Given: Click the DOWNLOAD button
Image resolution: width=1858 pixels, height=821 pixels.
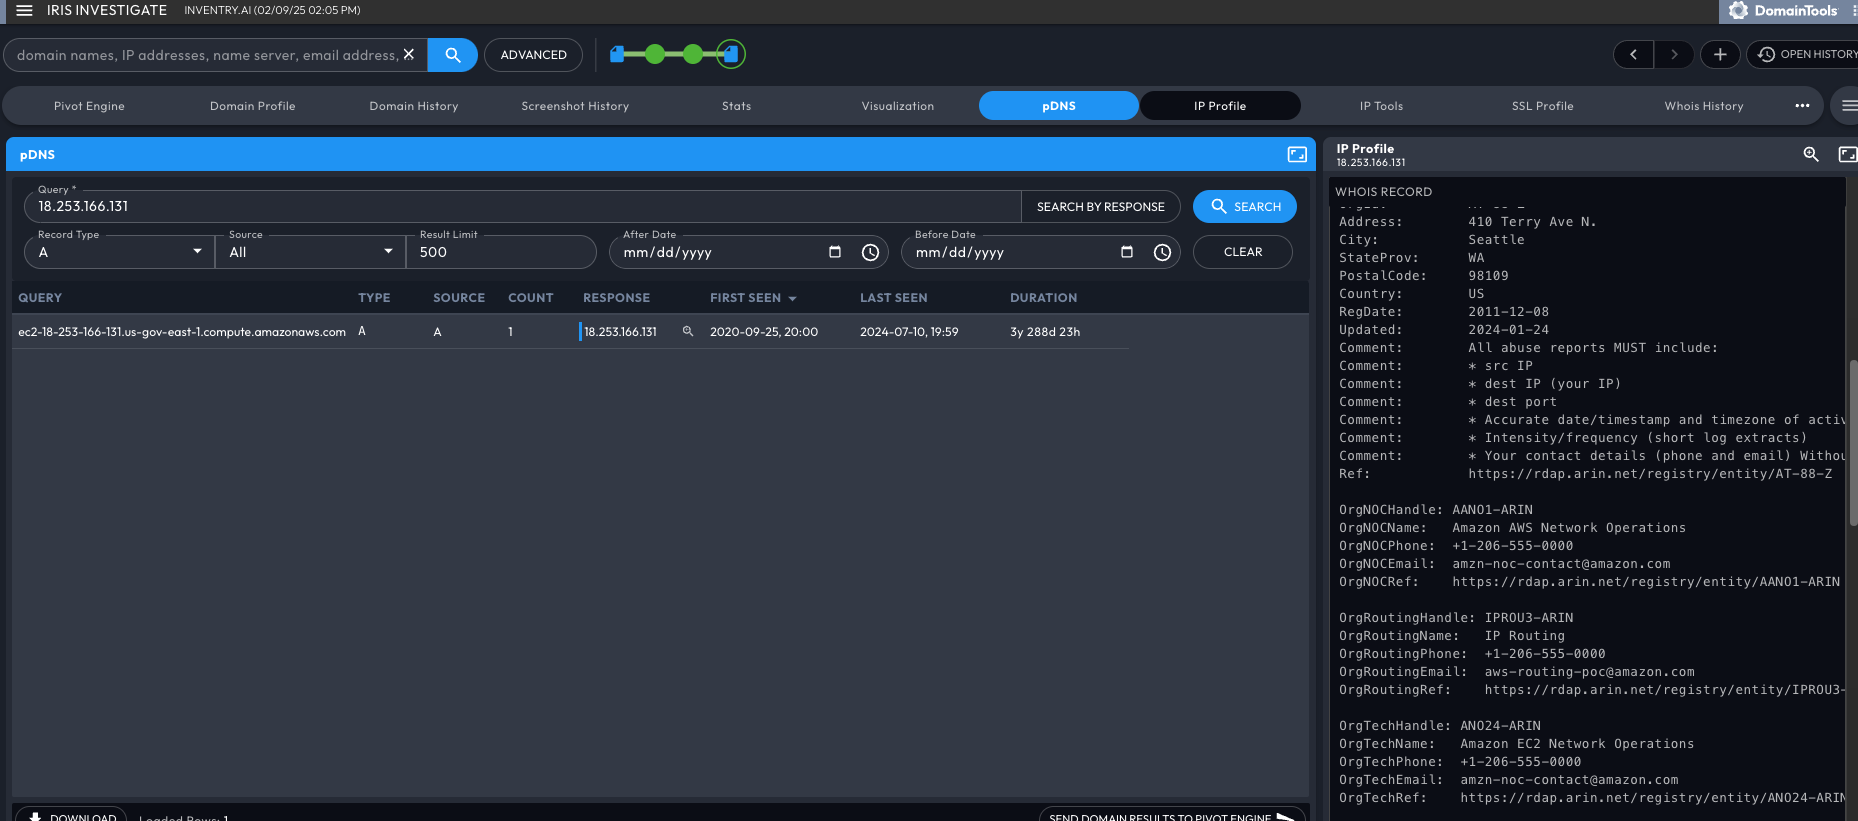Looking at the screenshot, I should coord(70,814).
